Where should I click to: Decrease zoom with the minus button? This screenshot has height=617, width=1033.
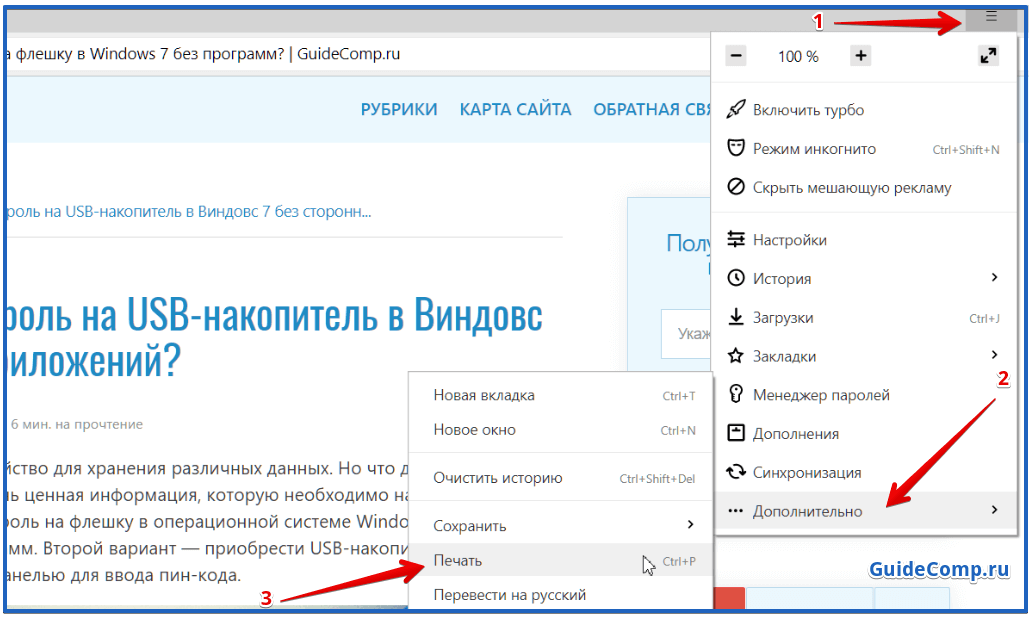(736, 56)
